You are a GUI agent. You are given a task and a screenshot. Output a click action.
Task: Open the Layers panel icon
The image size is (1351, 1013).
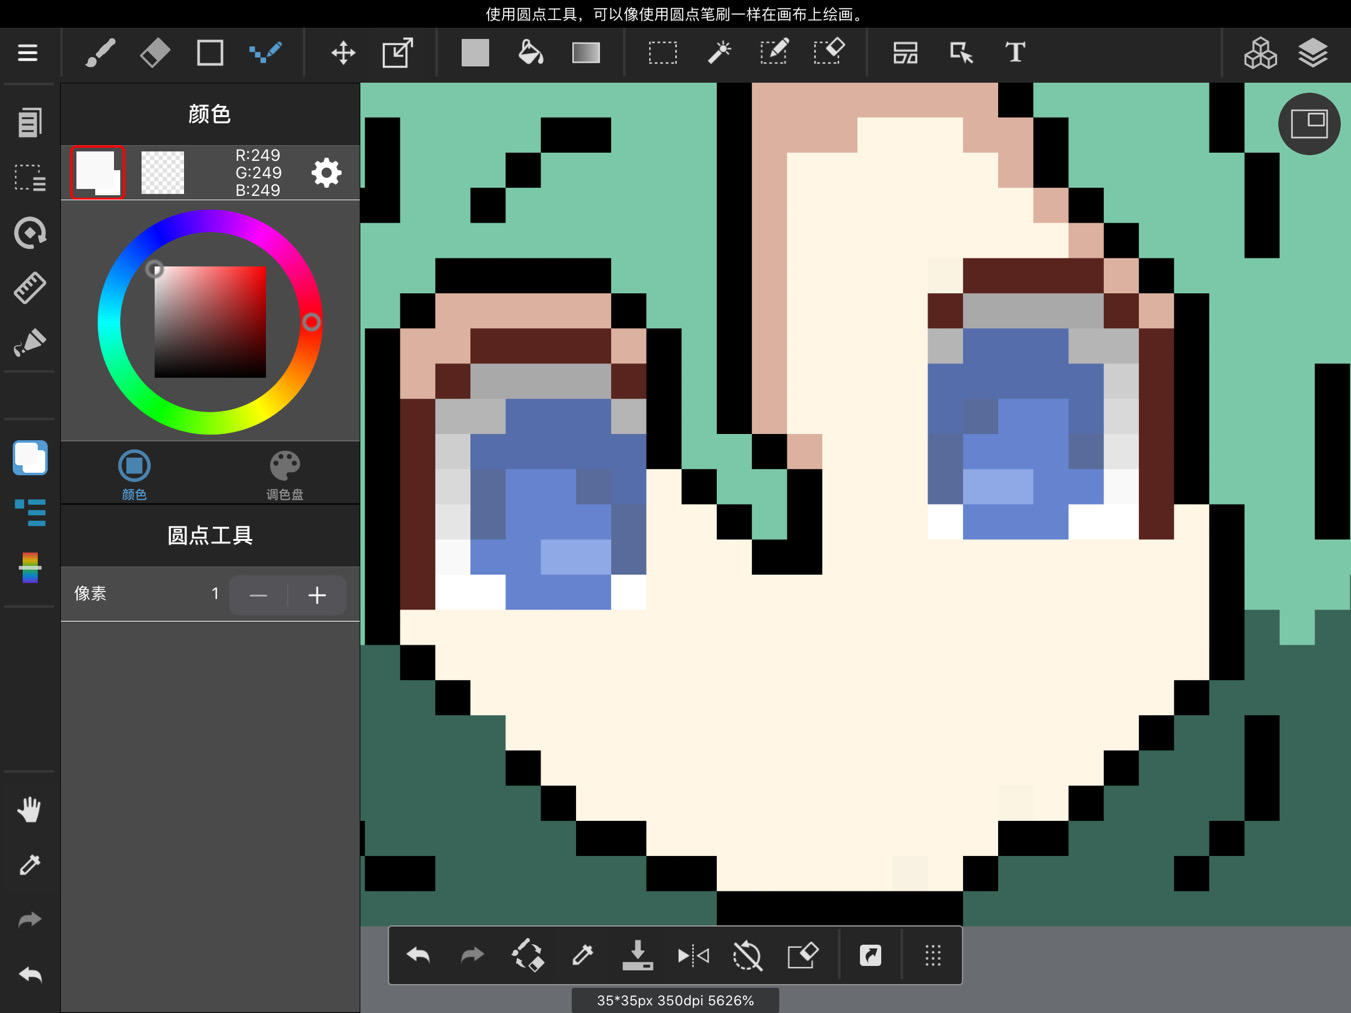pyautogui.click(x=1313, y=52)
